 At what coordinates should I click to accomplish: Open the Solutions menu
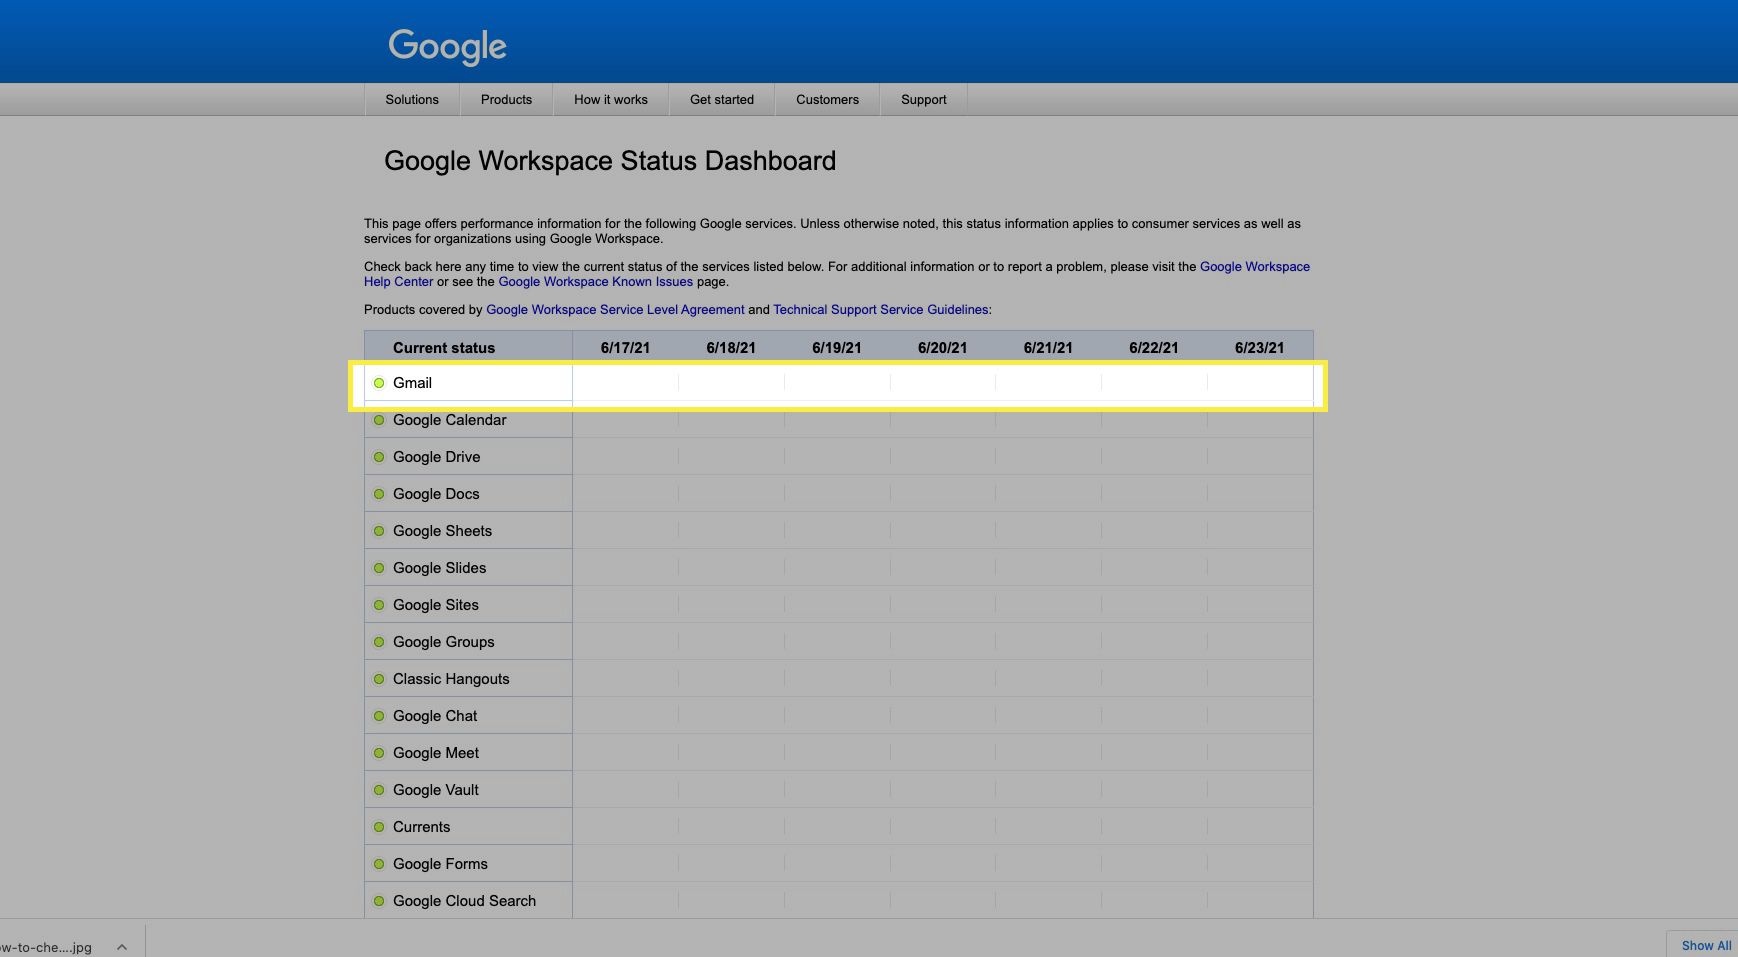click(x=412, y=100)
